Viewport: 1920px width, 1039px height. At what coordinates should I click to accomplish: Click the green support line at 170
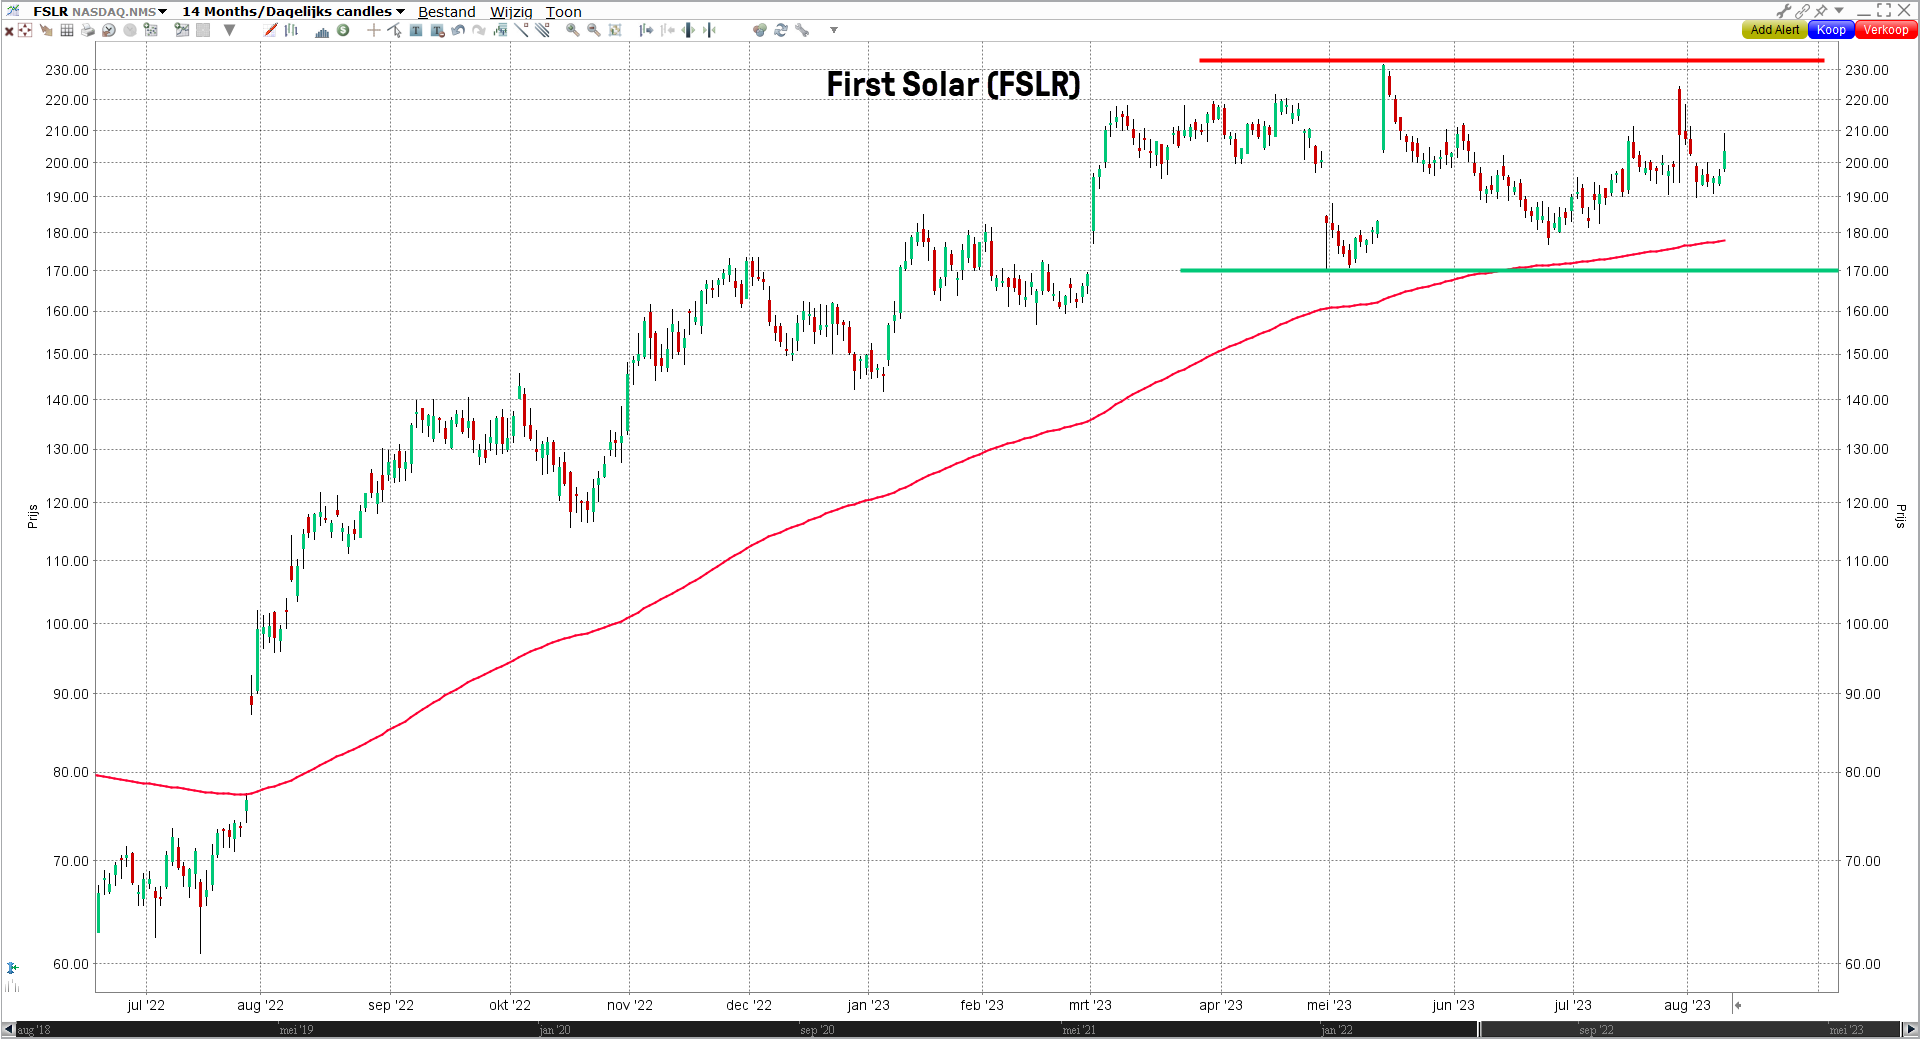1509,270
